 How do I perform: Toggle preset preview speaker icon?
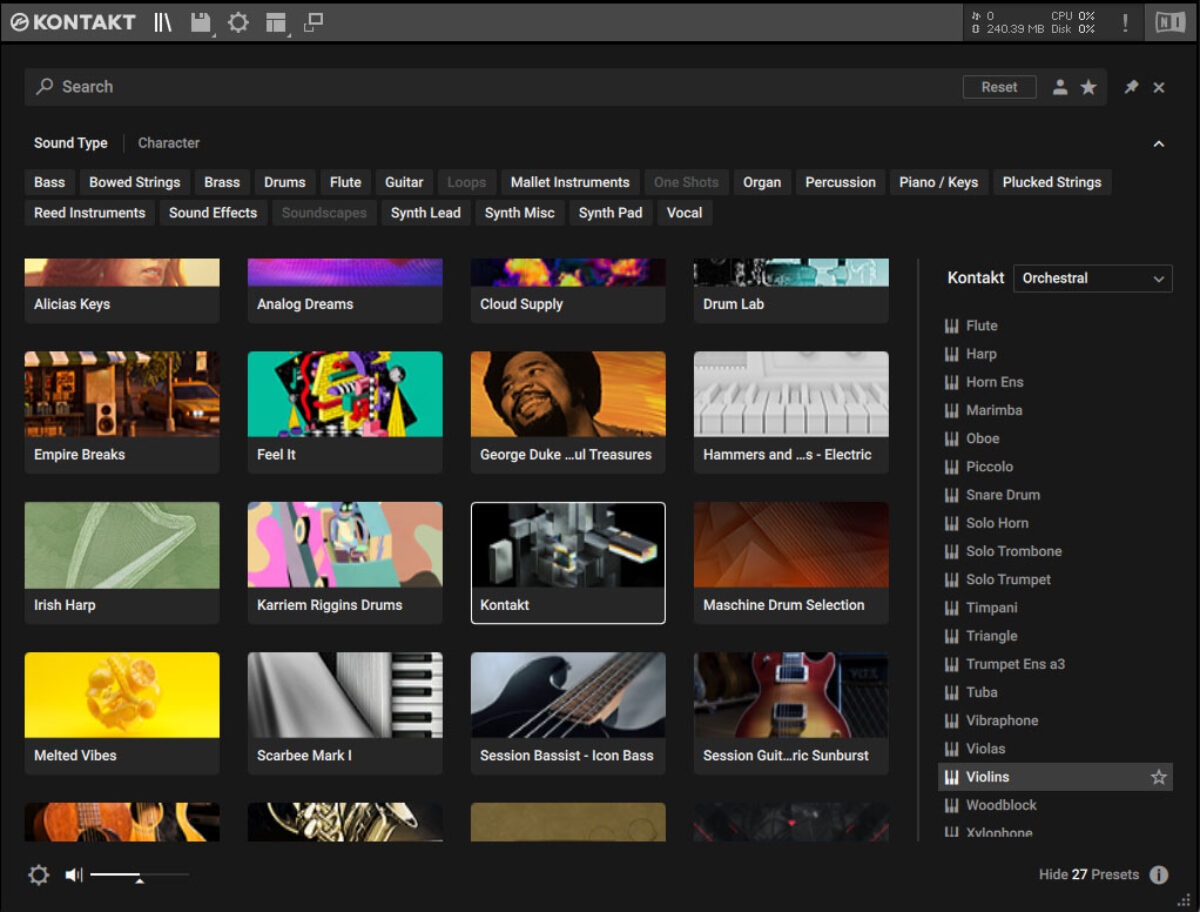click(x=74, y=875)
